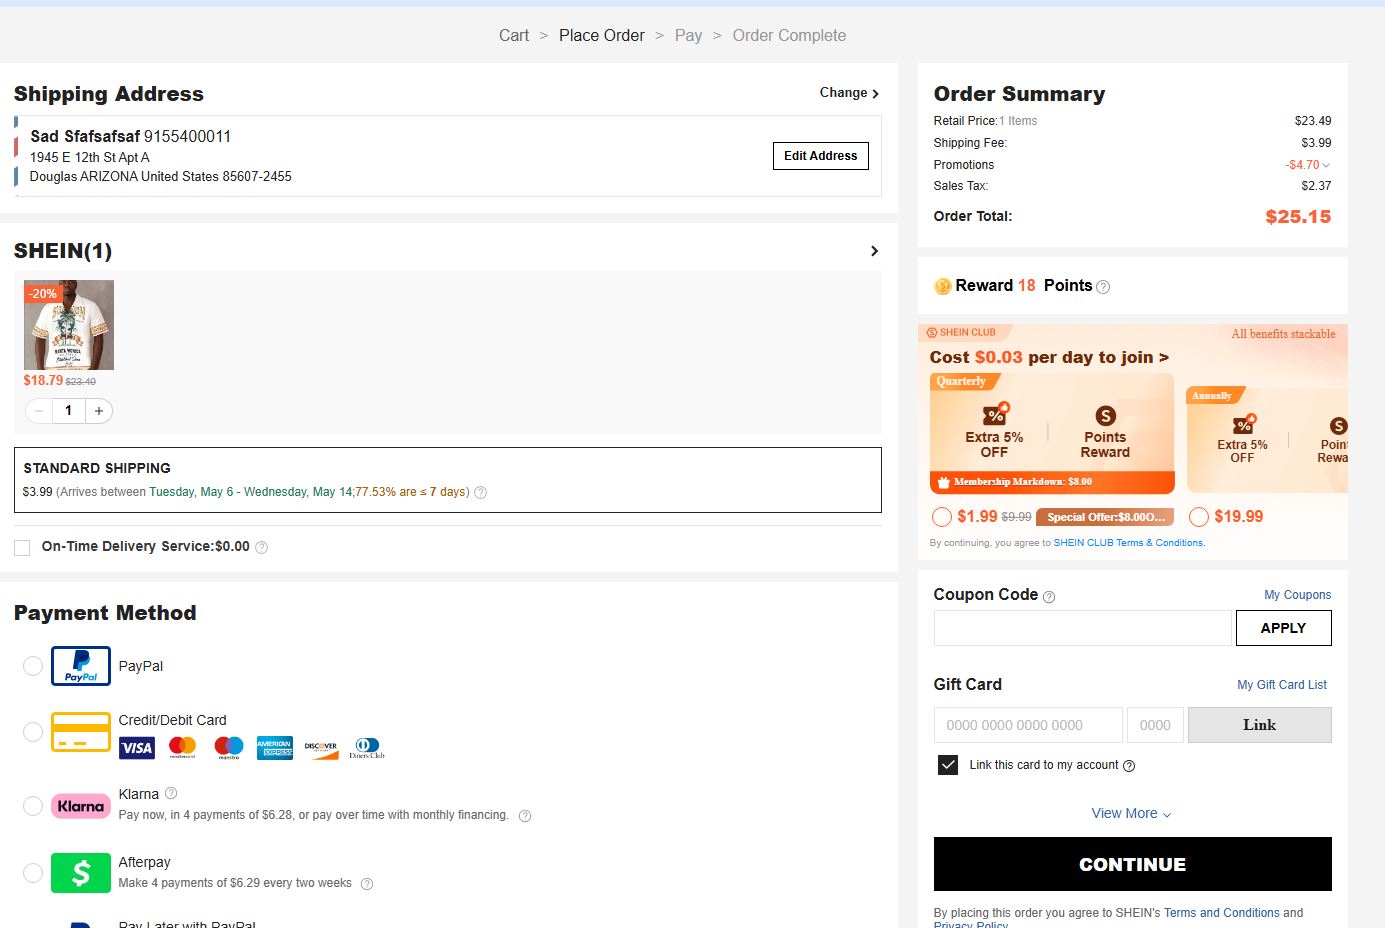Open help icon after Afterpay payments text
The height and width of the screenshot is (928, 1385).
point(367,884)
